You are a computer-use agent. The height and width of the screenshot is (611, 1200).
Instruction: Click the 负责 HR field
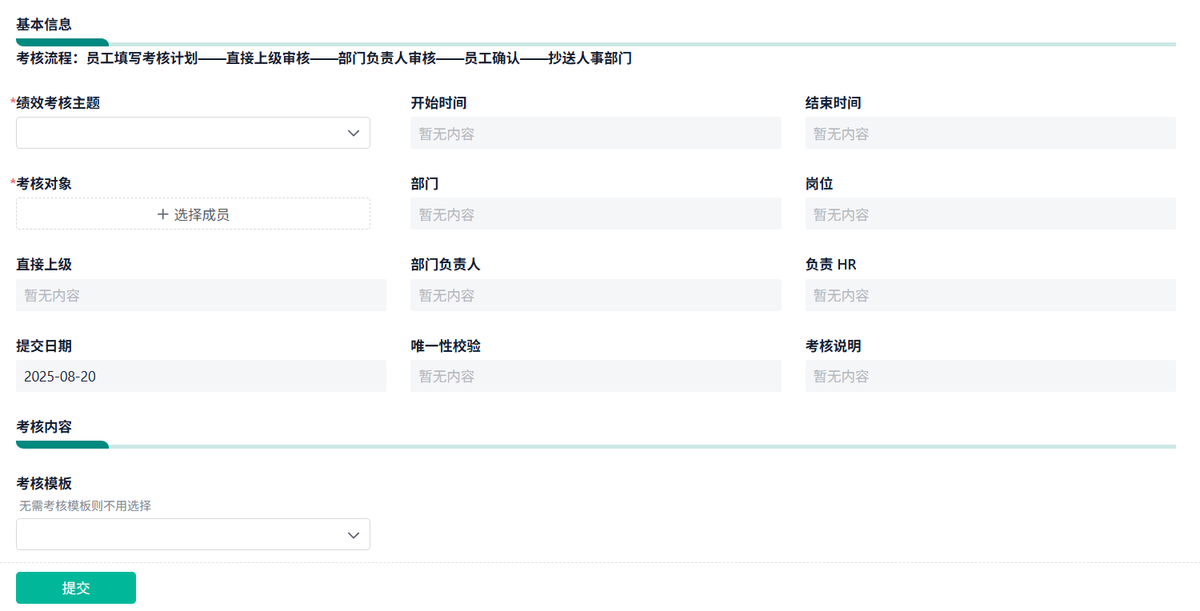(x=990, y=295)
